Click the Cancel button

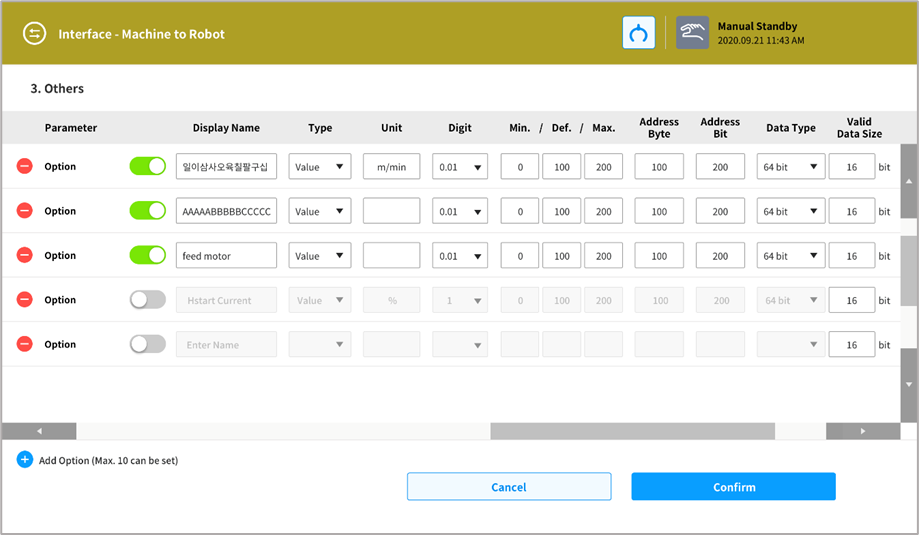pos(508,487)
